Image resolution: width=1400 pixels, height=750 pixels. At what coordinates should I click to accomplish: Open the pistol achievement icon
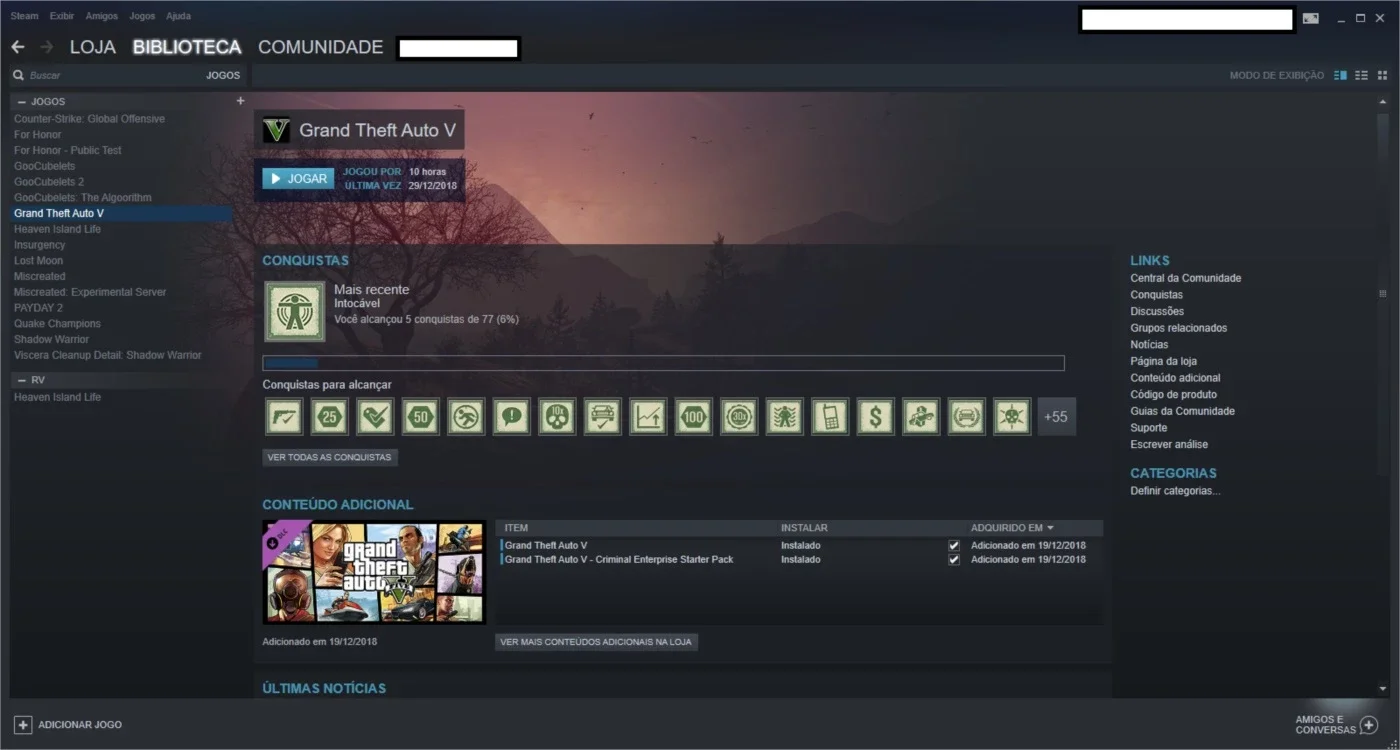(284, 417)
